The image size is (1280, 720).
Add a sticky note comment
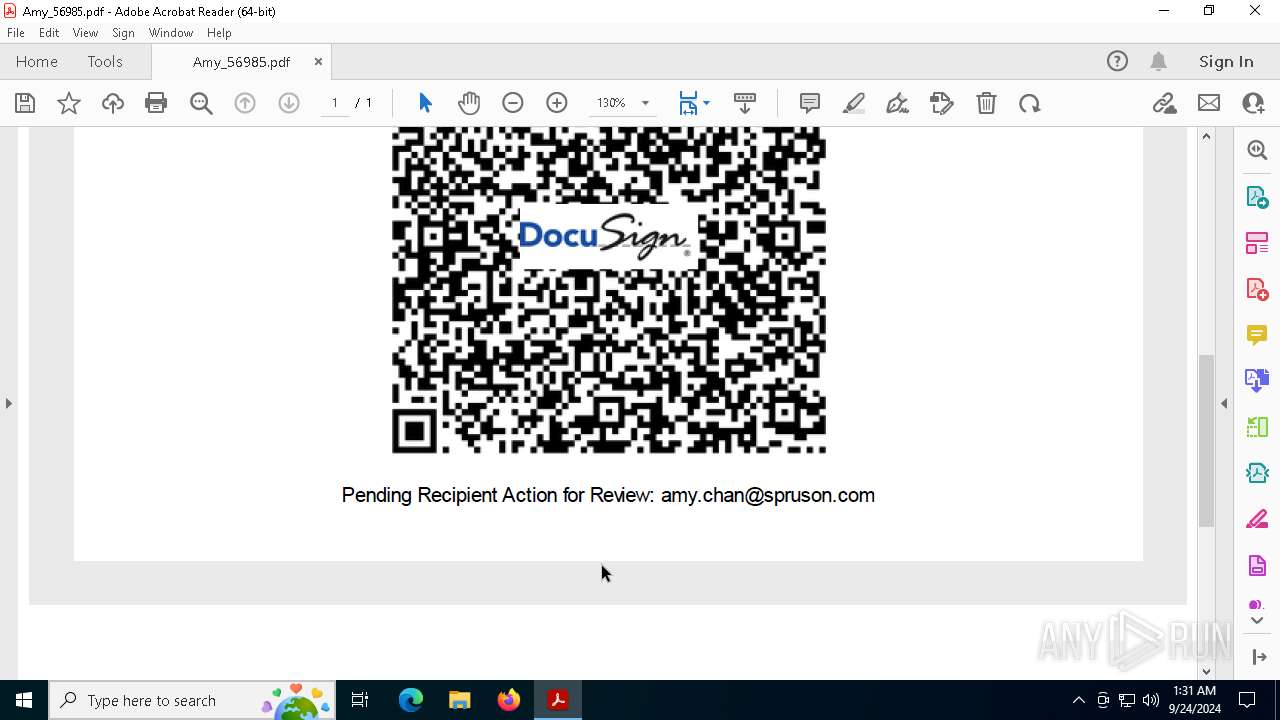[810, 103]
